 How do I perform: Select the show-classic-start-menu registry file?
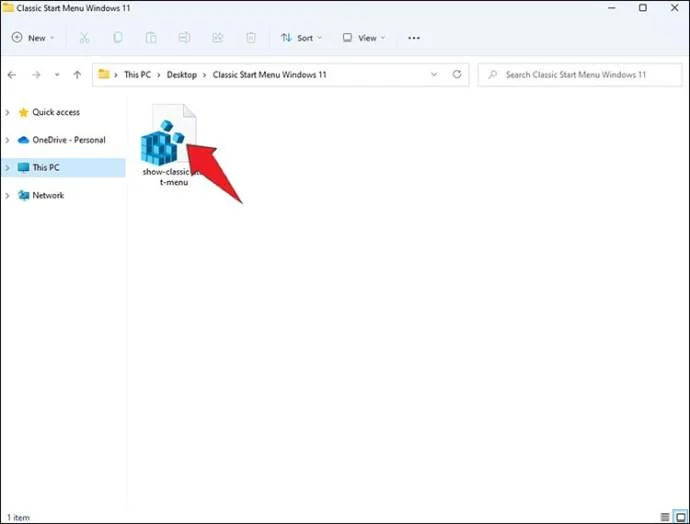[169, 146]
